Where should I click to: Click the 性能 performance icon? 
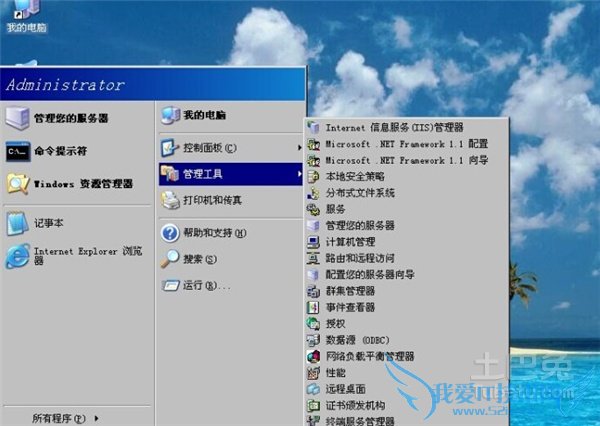[x=313, y=373]
